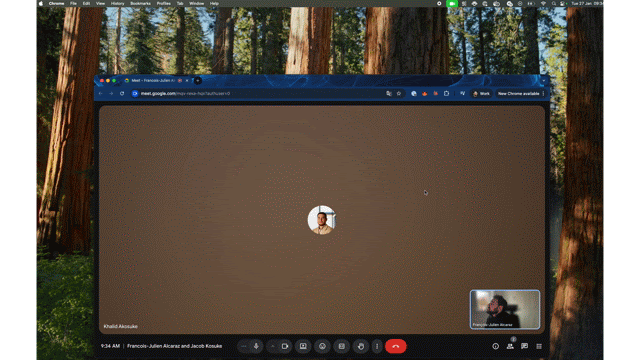Click New Chrome available button
Viewport: 640px width, 360px height.
(518, 93)
